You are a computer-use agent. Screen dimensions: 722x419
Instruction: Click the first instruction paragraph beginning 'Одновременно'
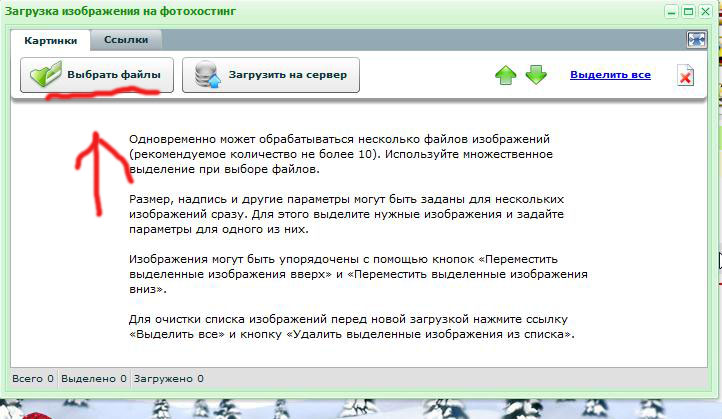click(x=354, y=156)
